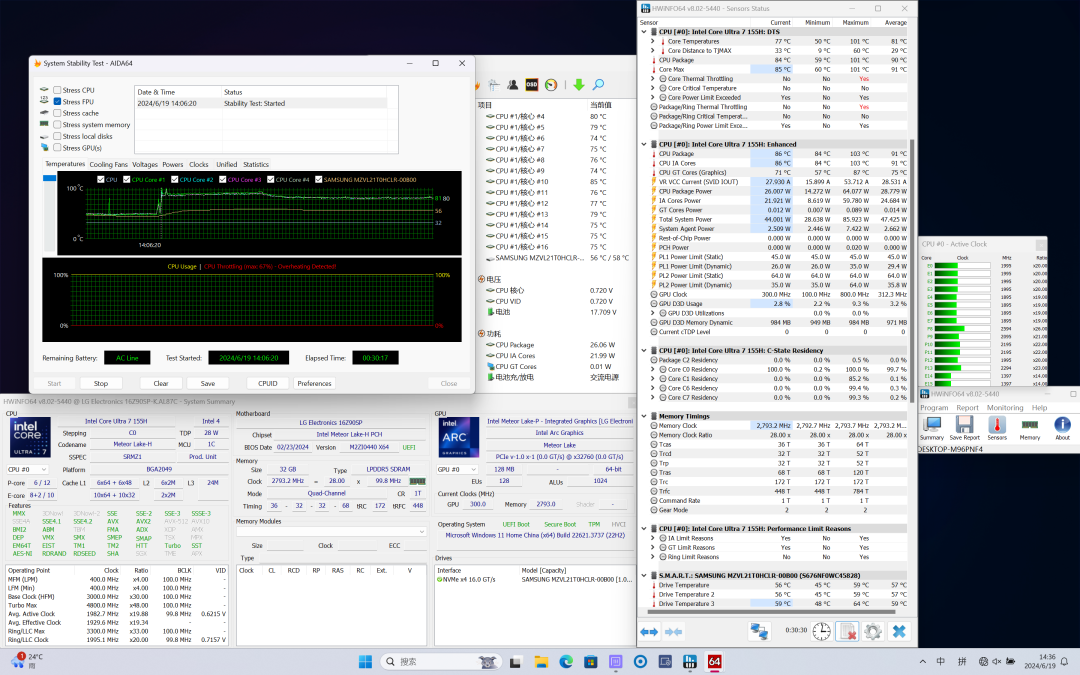The height and width of the screenshot is (675, 1080).
Task: Open the CPU #0 selector dropdown in System Summary
Action: (x=27, y=470)
